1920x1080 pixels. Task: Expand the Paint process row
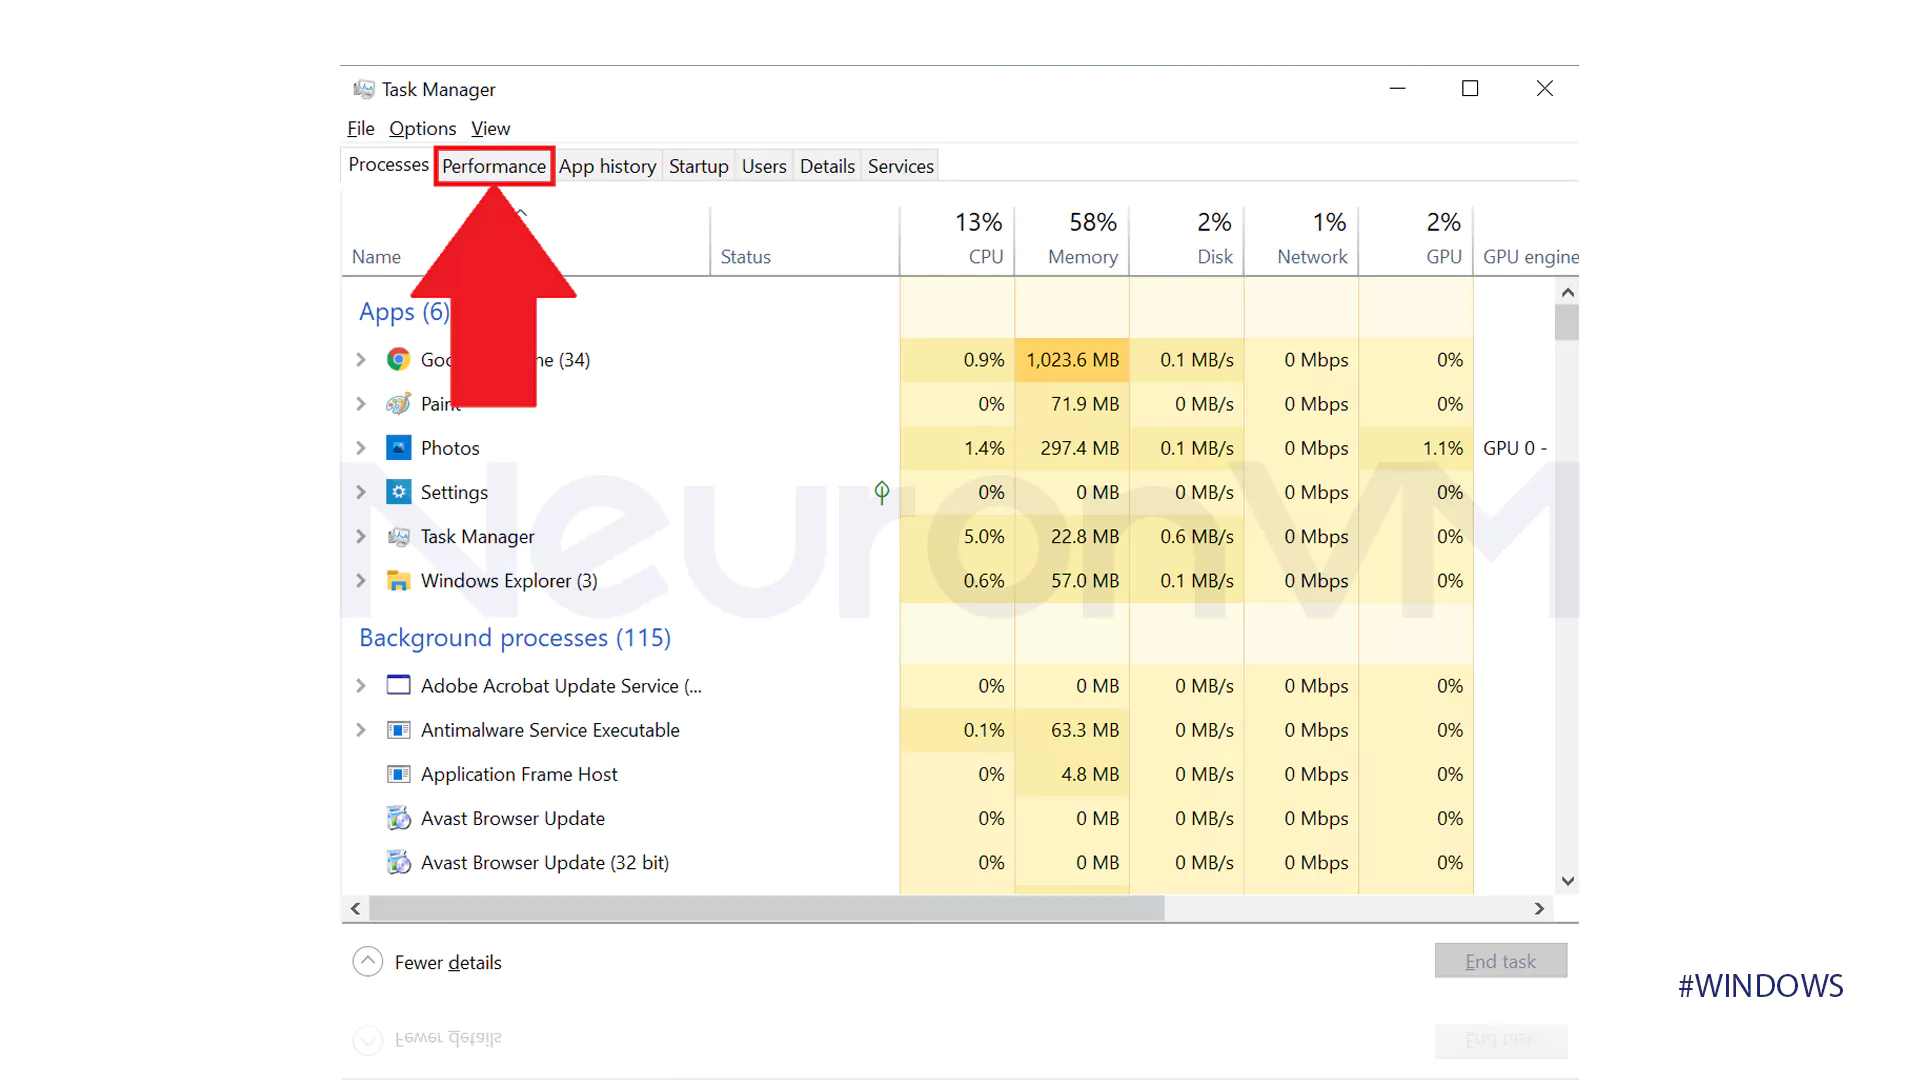point(361,404)
